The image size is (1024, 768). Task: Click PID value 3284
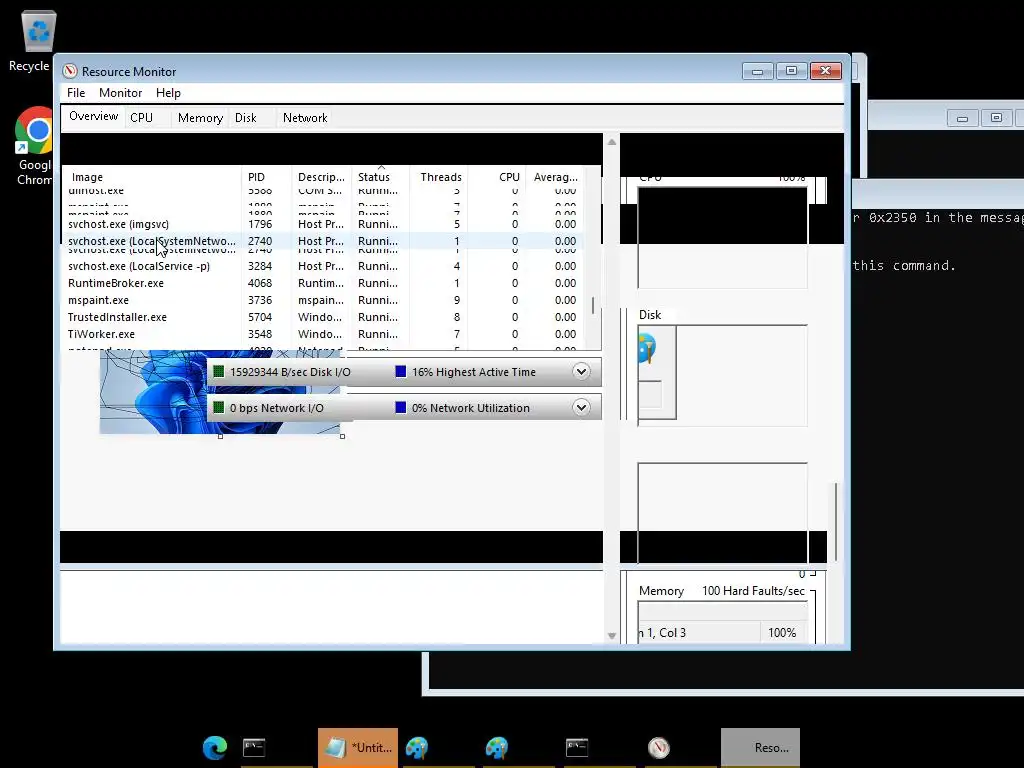[260, 266]
